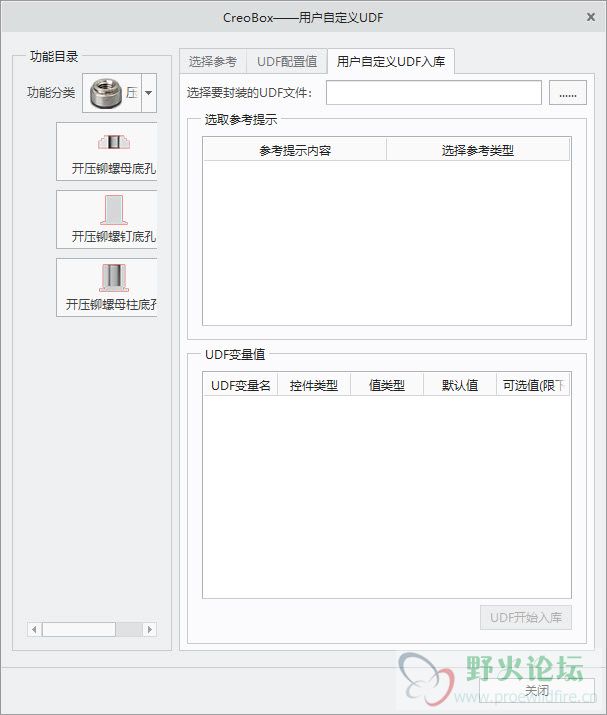The width and height of the screenshot is (607, 715).
Task: Click the 控件类型 column header
Action: (314, 385)
